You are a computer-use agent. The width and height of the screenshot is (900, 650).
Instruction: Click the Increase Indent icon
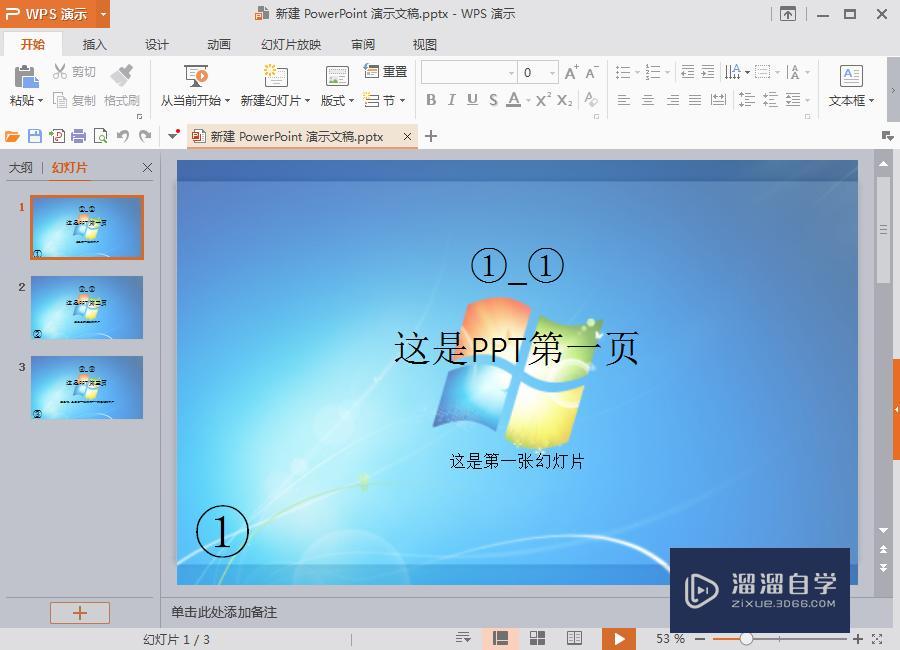tap(708, 72)
